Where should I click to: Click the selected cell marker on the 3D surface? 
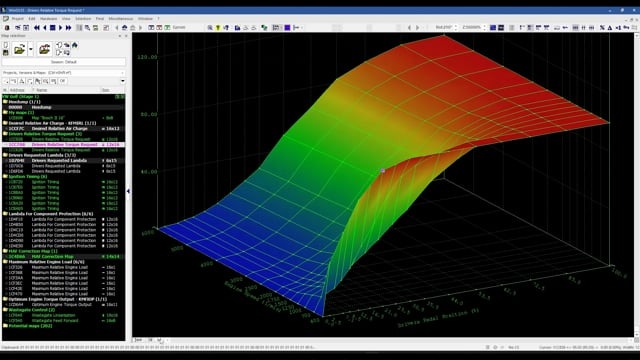coord(382,171)
